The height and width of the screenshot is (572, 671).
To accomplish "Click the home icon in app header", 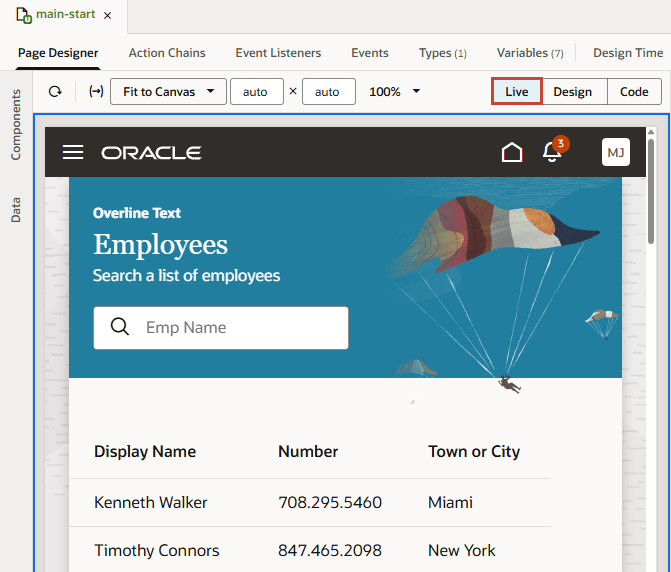I will [512, 152].
